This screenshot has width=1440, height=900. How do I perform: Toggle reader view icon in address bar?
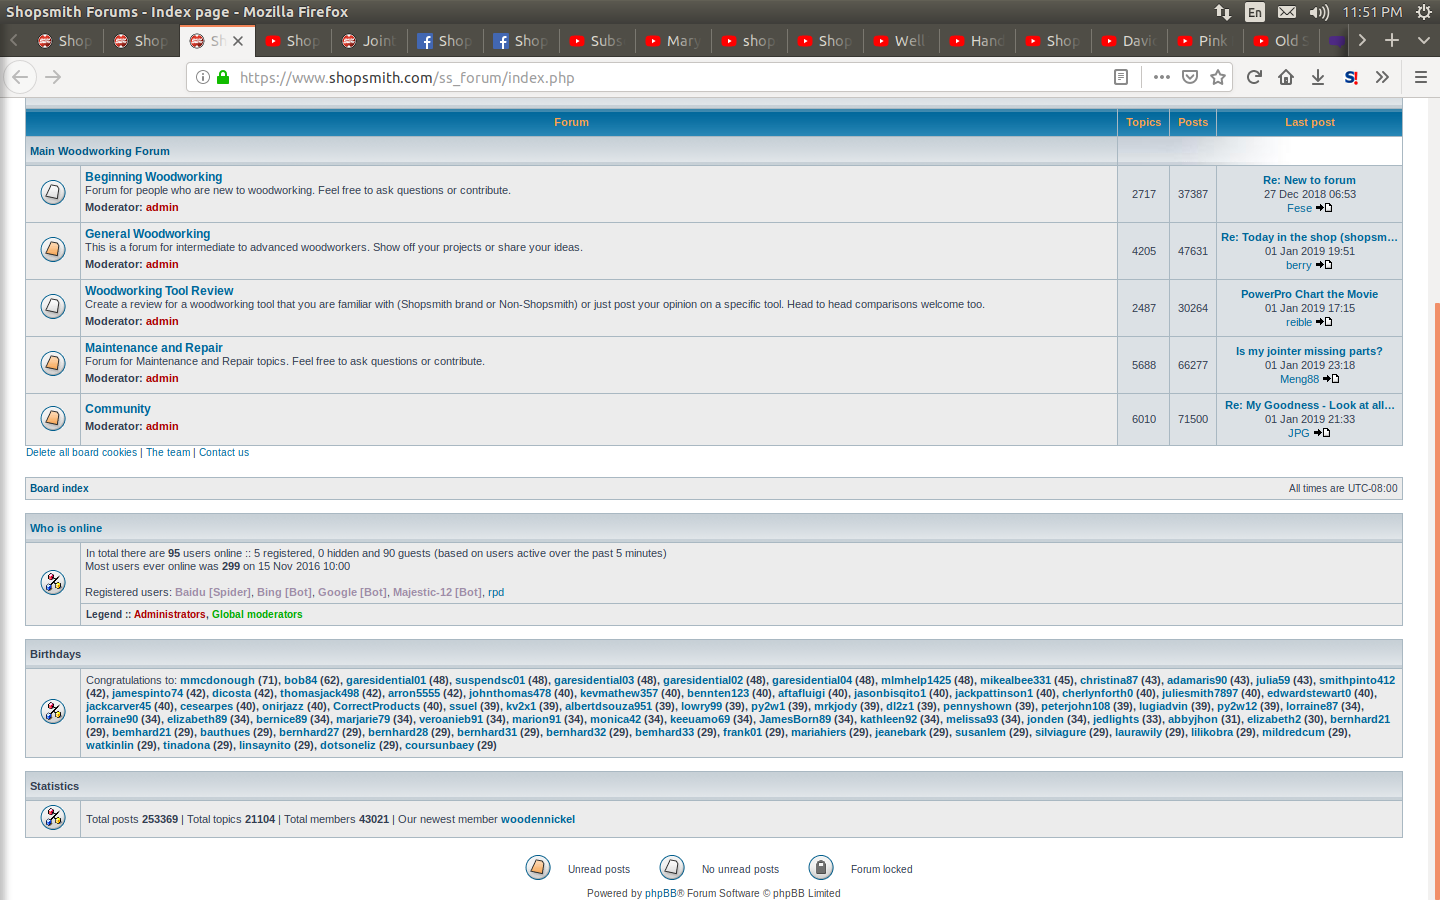[1121, 77]
